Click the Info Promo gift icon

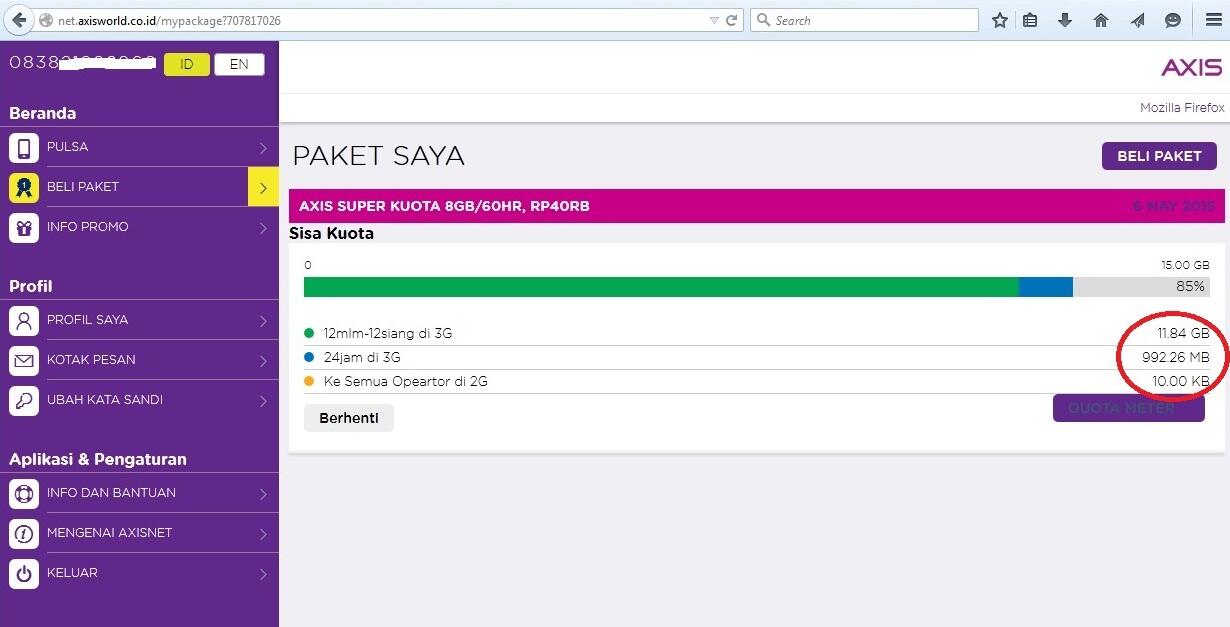coord(24,227)
